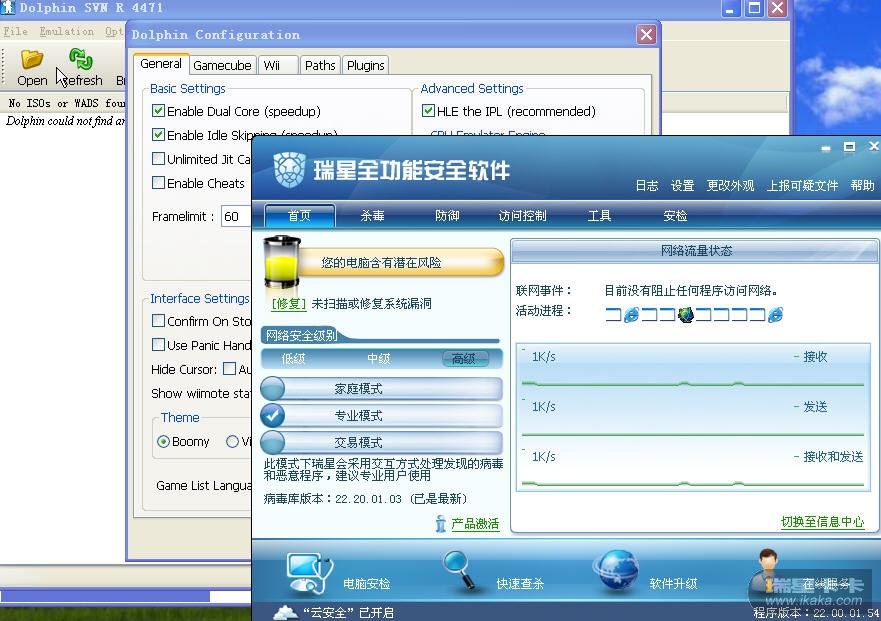Enable Unlimited Jit Cache checkbox
Image resolution: width=881 pixels, height=621 pixels.
(158, 158)
